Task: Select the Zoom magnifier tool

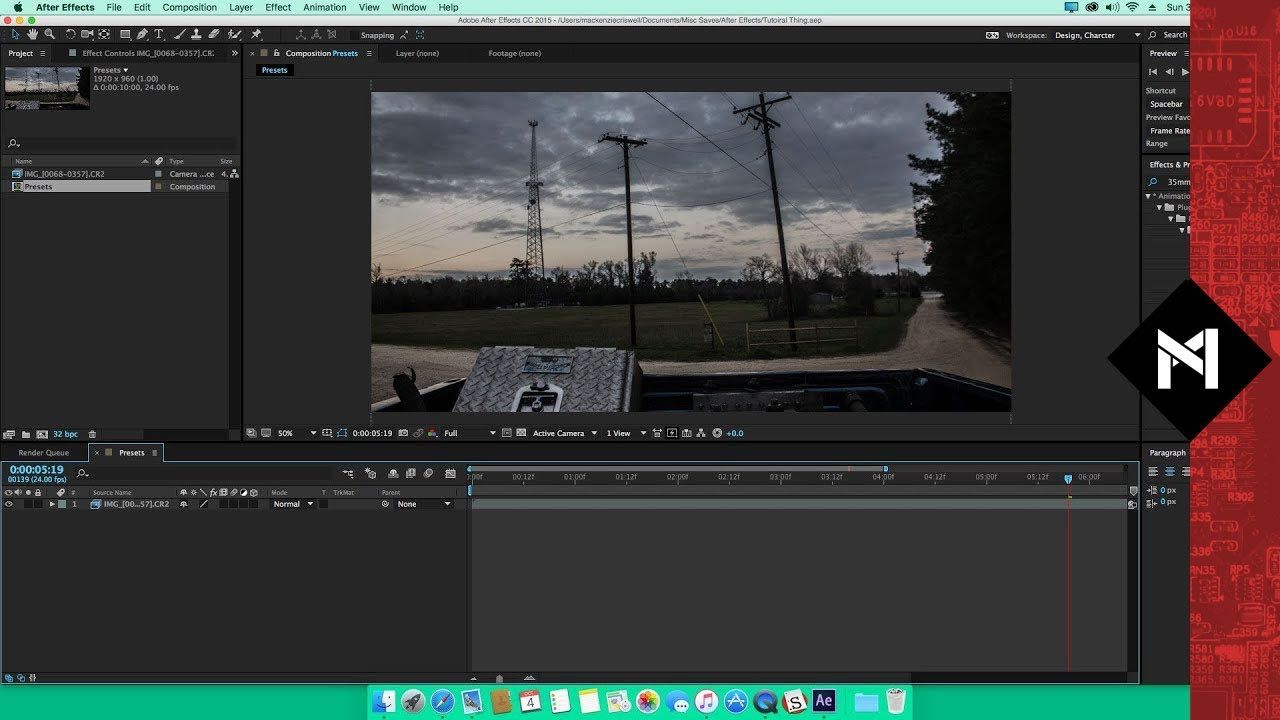Action: (50, 35)
